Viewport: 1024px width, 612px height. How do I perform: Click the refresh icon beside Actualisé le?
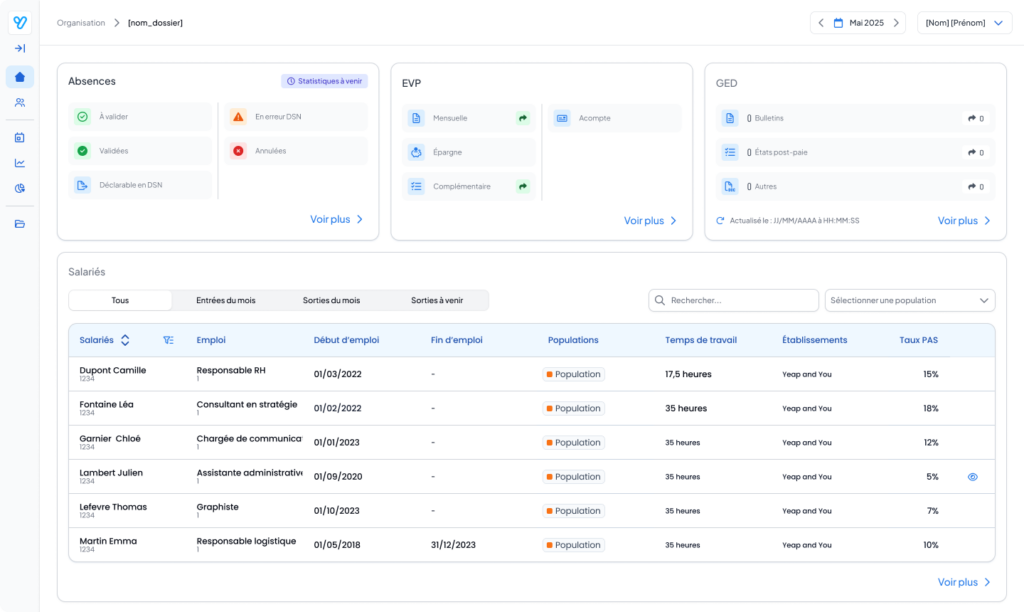click(720, 221)
